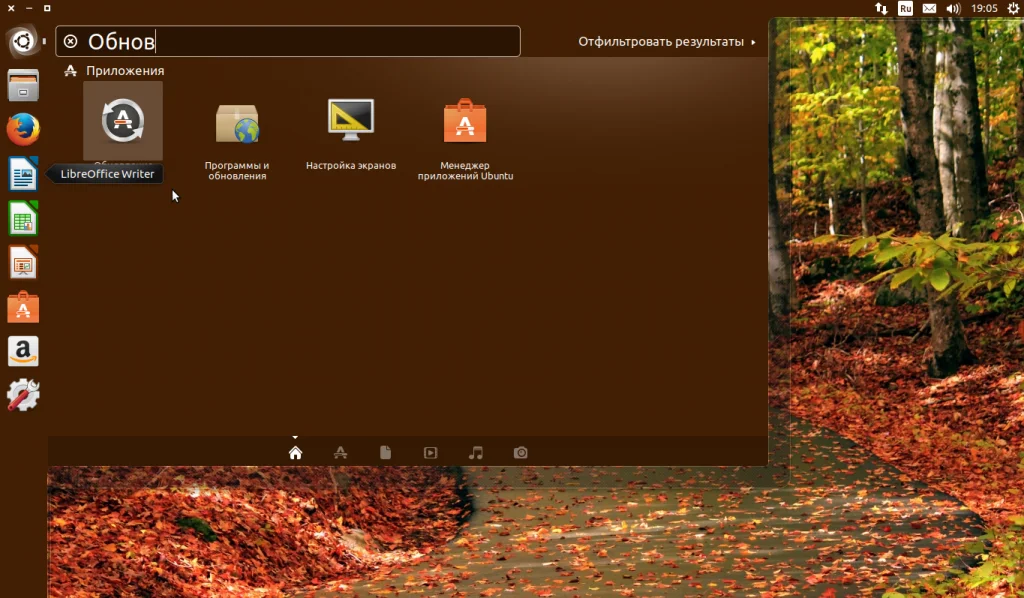
Task: Launch LibreOffice Calc from the launcher
Action: 23,218
